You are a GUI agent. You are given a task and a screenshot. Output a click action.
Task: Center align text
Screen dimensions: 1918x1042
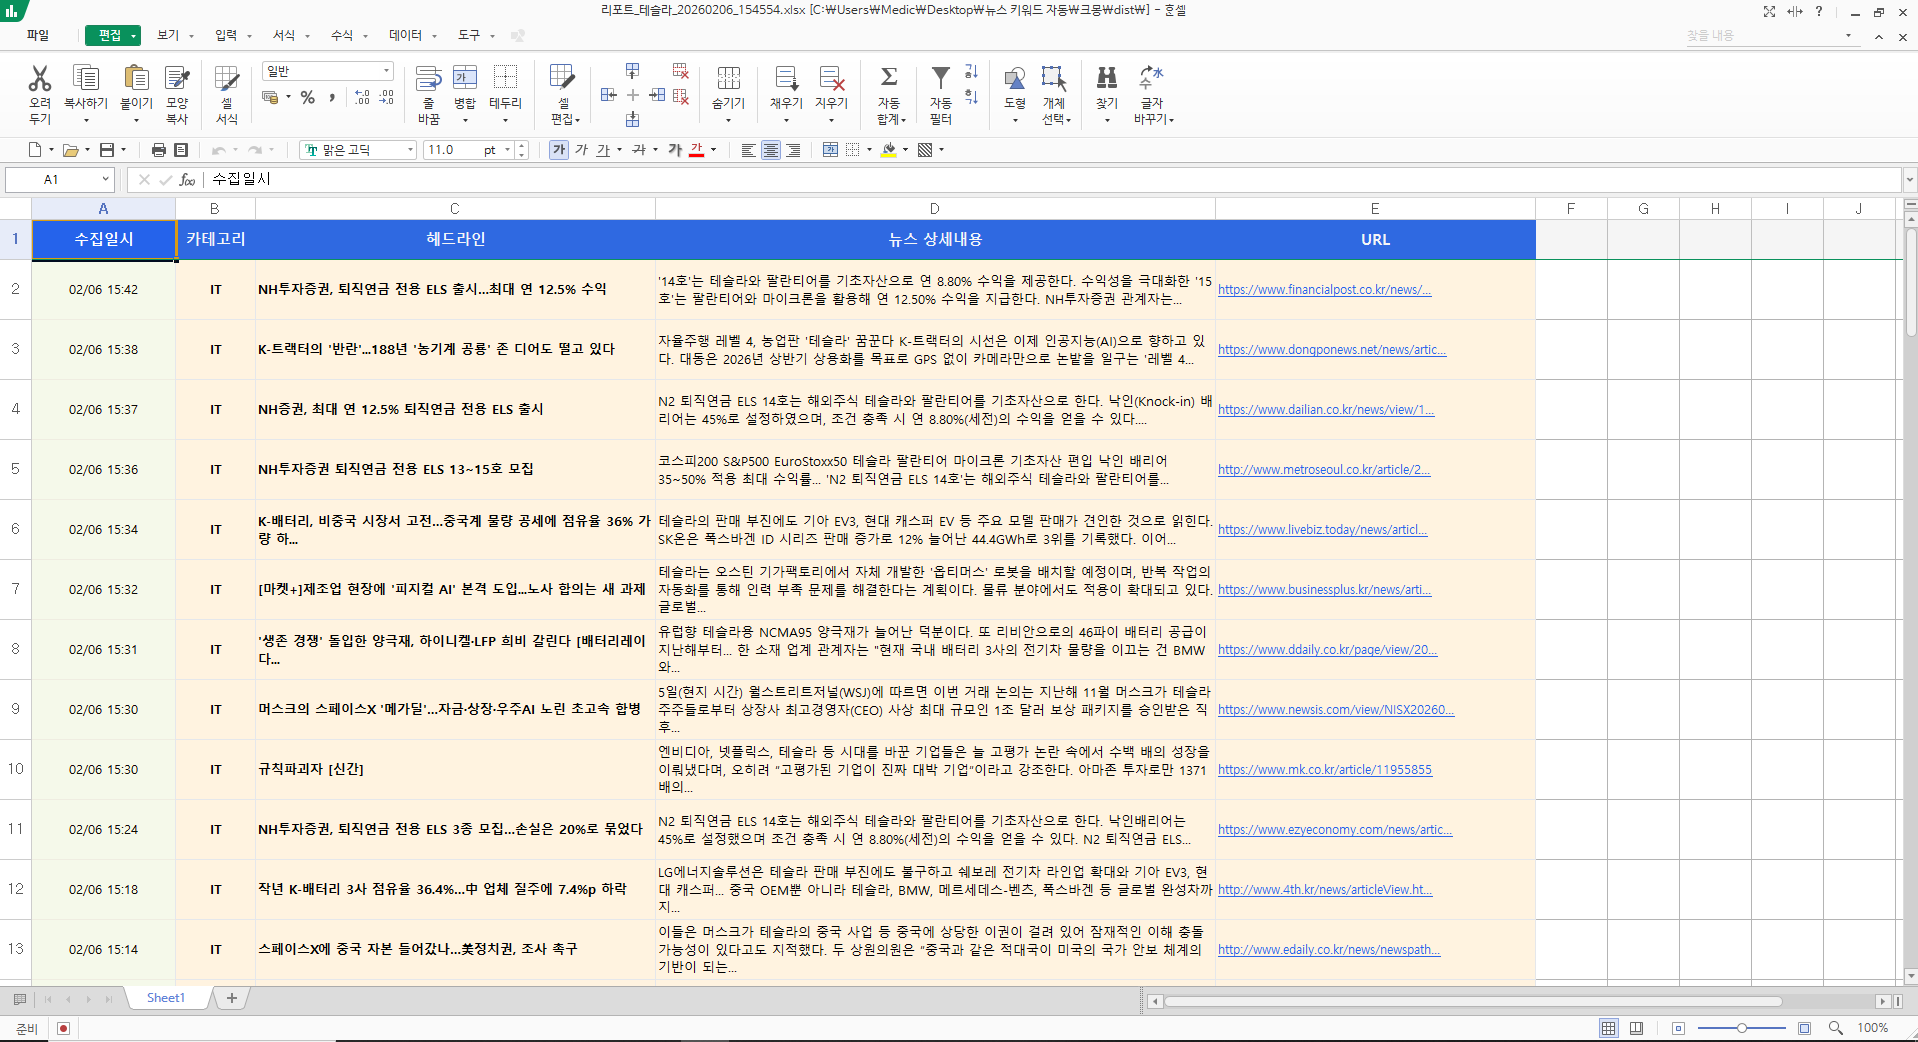[x=771, y=150]
